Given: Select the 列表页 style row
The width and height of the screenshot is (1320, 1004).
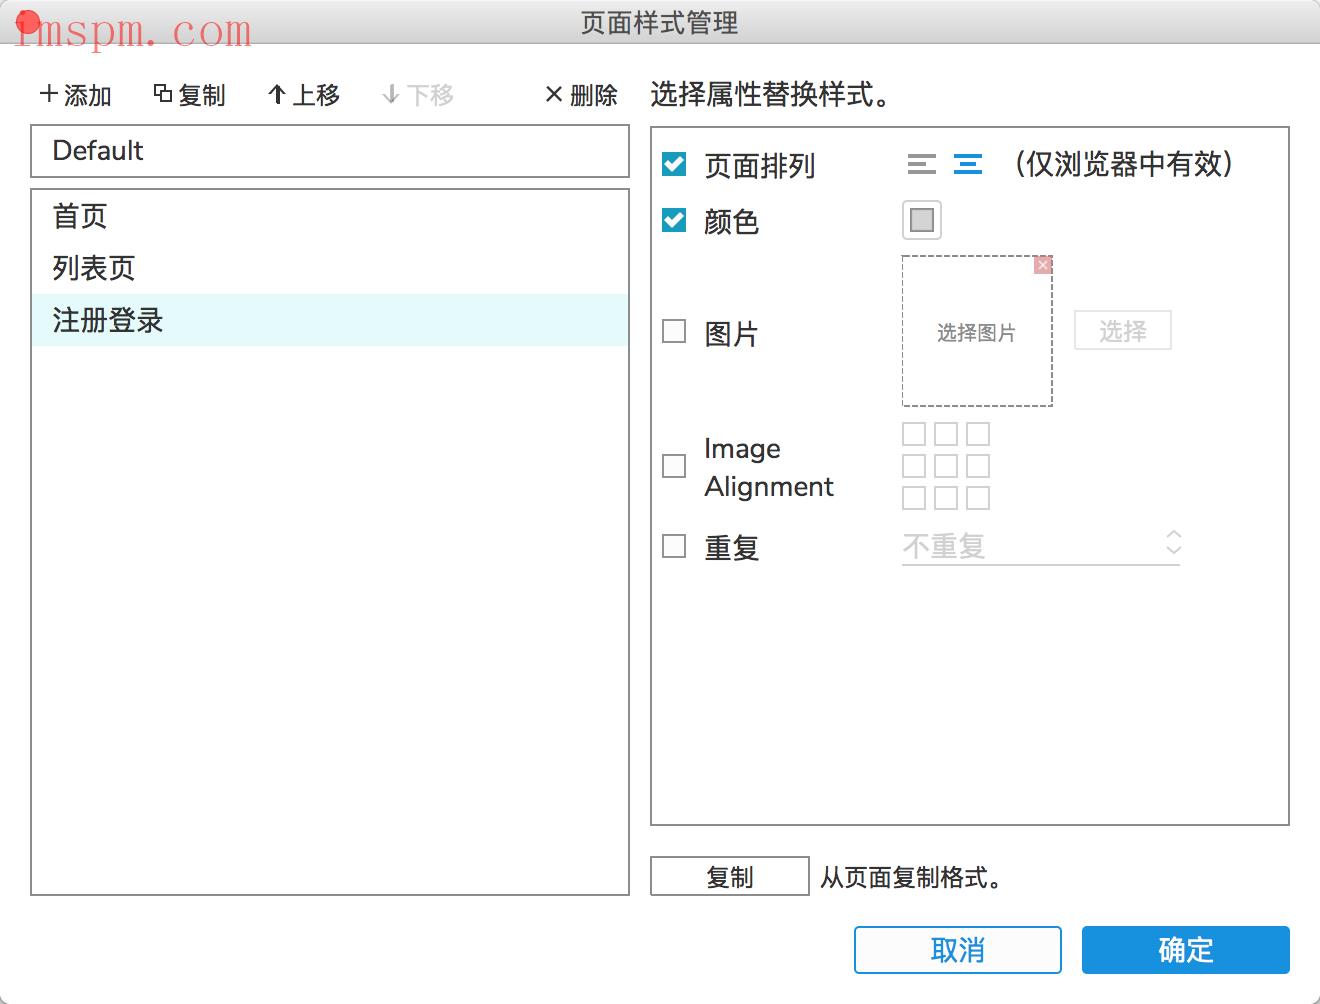Looking at the screenshot, I should click(330, 268).
